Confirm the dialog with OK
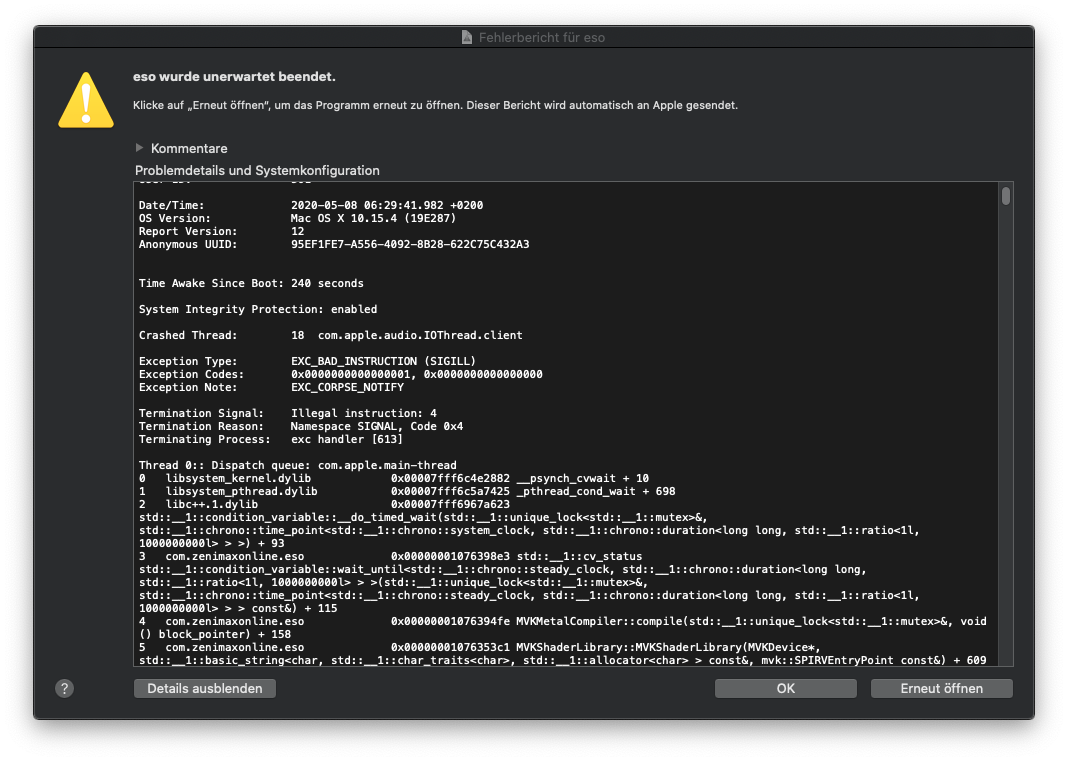The height and width of the screenshot is (761, 1068). [785, 688]
